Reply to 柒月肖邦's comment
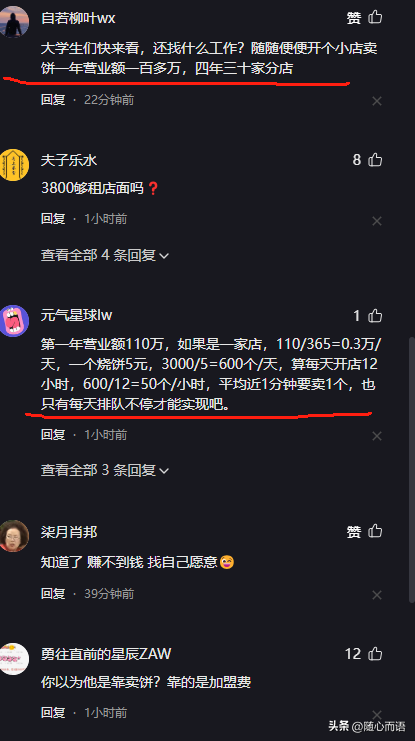This screenshot has height=741, width=415. point(53,593)
